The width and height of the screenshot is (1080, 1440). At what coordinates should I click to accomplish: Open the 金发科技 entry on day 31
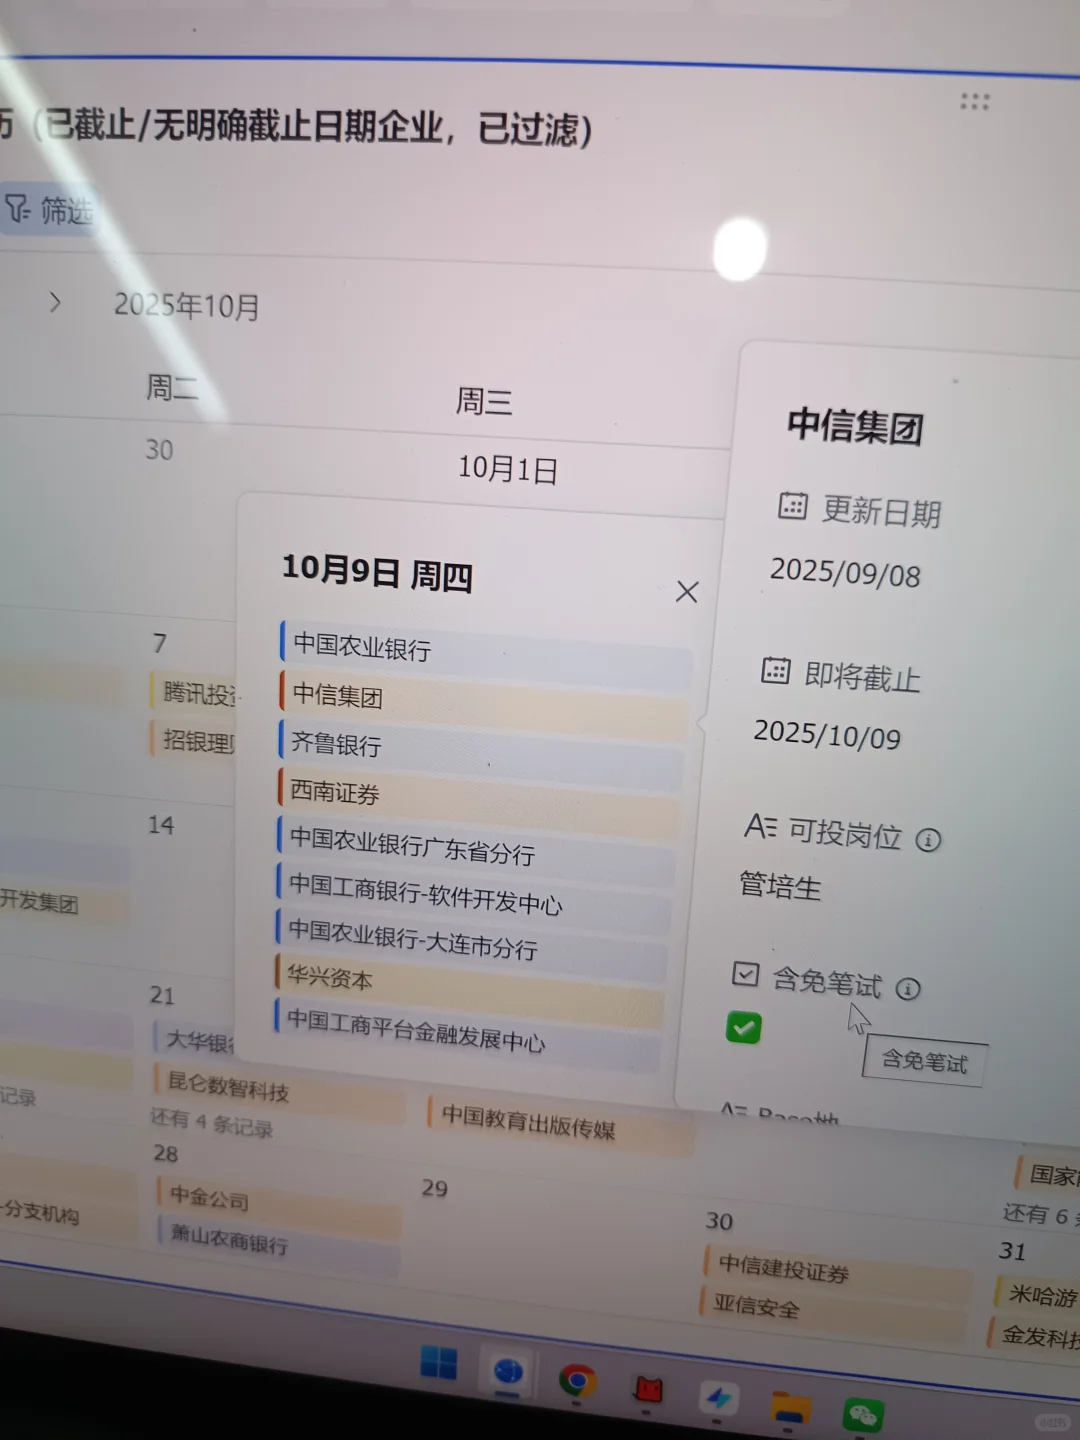point(1034,1336)
